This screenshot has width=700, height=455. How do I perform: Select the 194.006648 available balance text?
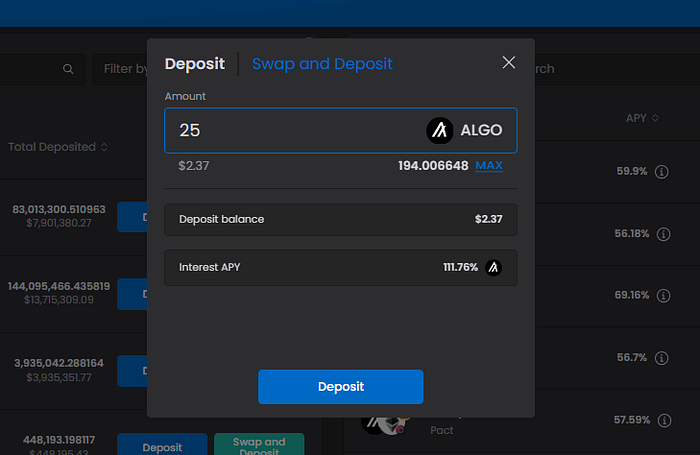(433, 166)
